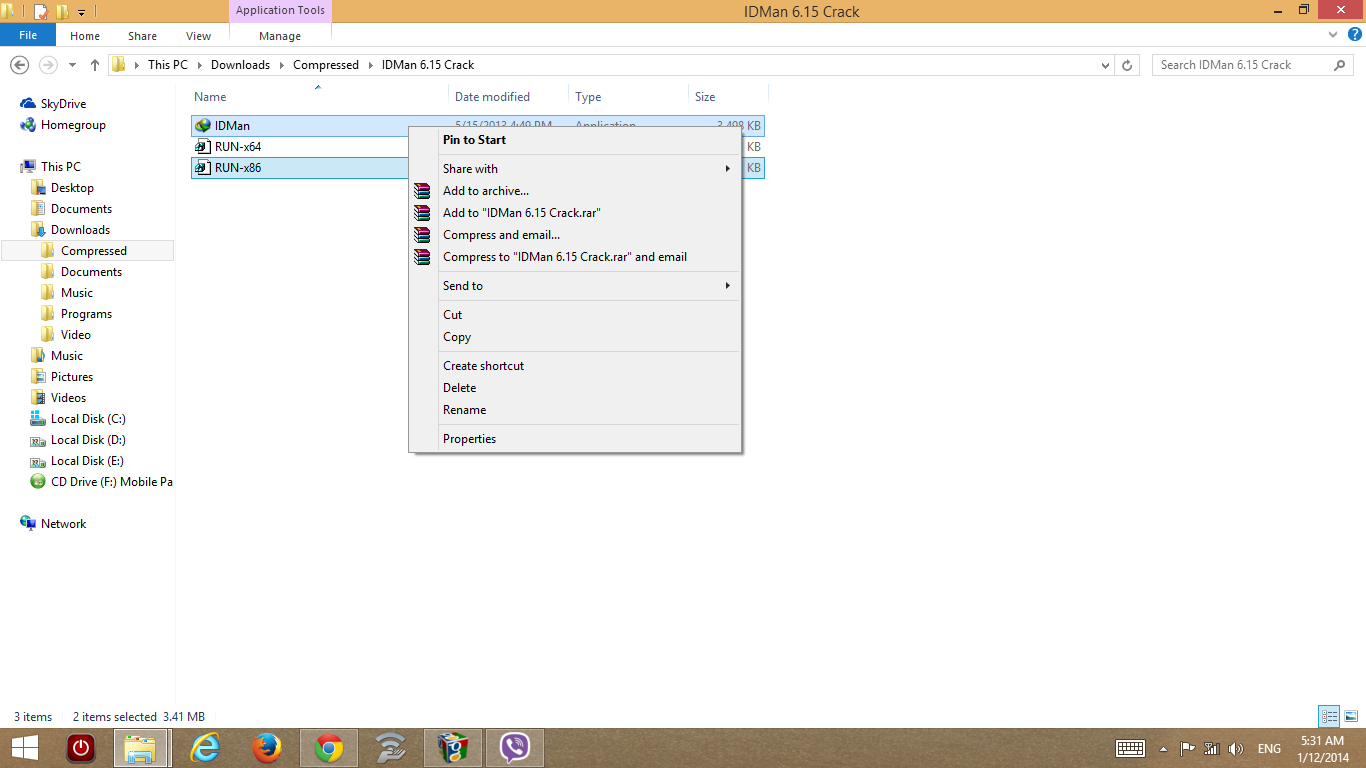
Task: Choose Cut from the context menu
Action: (x=575, y=315)
